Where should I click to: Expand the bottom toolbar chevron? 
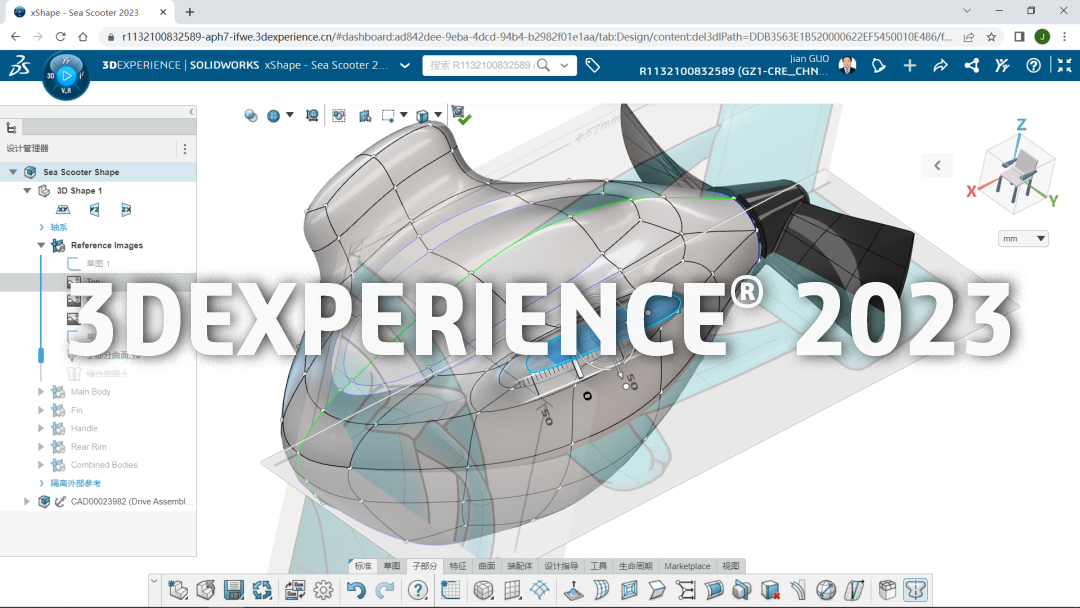point(154,581)
